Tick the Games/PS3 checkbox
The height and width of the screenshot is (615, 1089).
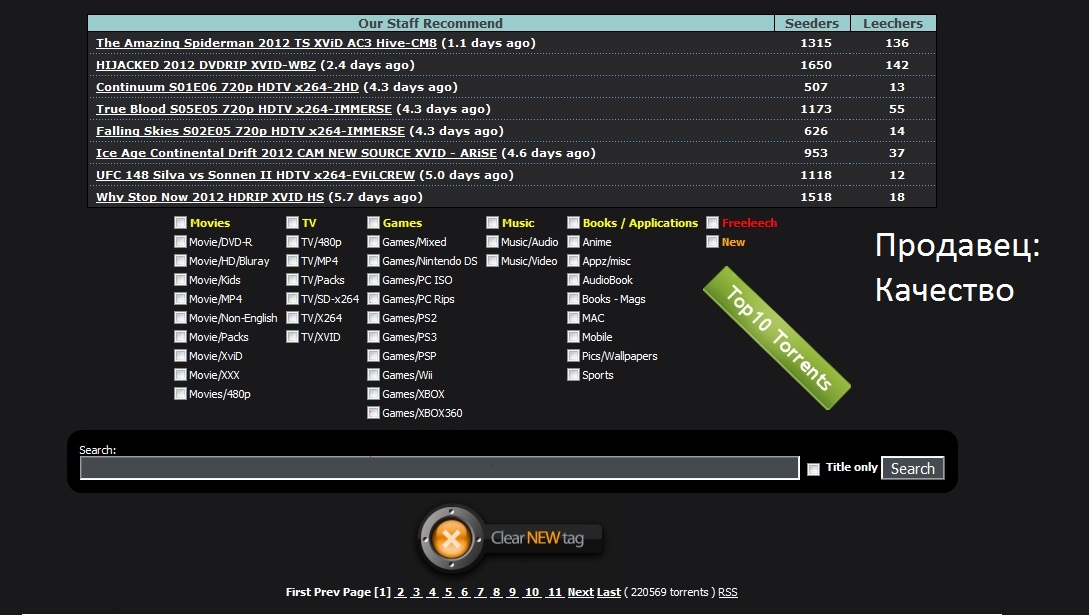click(374, 337)
